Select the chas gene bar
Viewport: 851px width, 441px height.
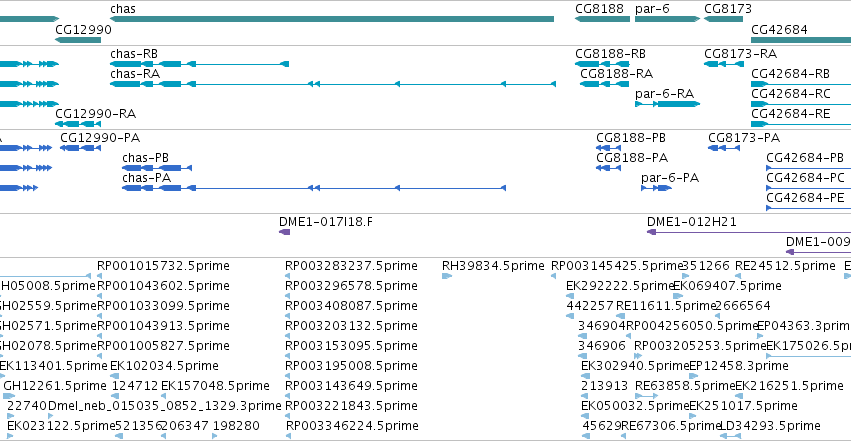[x=332, y=20]
